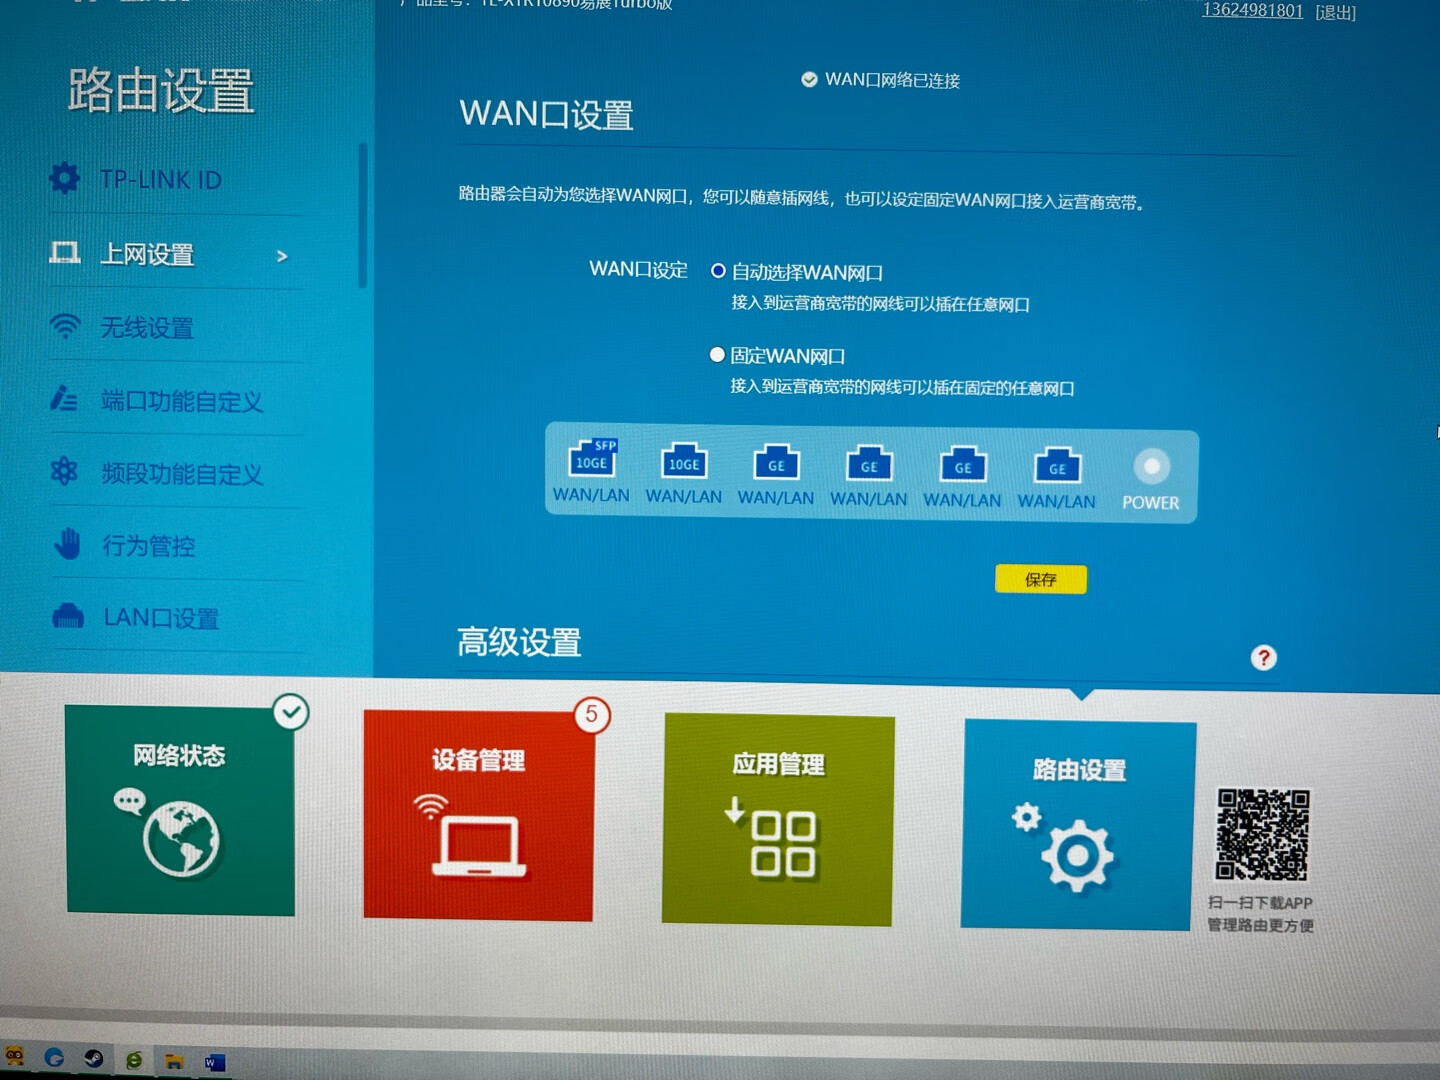Click the APP download QR code
Screen dimensions: 1440x1080
pyautogui.click(x=1262, y=834)
